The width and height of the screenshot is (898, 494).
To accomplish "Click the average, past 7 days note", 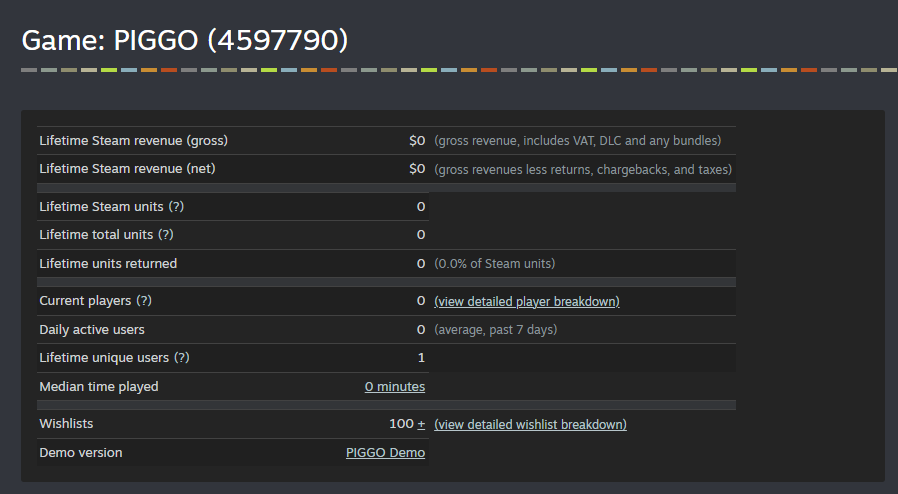I will click(x=495, y=330).
